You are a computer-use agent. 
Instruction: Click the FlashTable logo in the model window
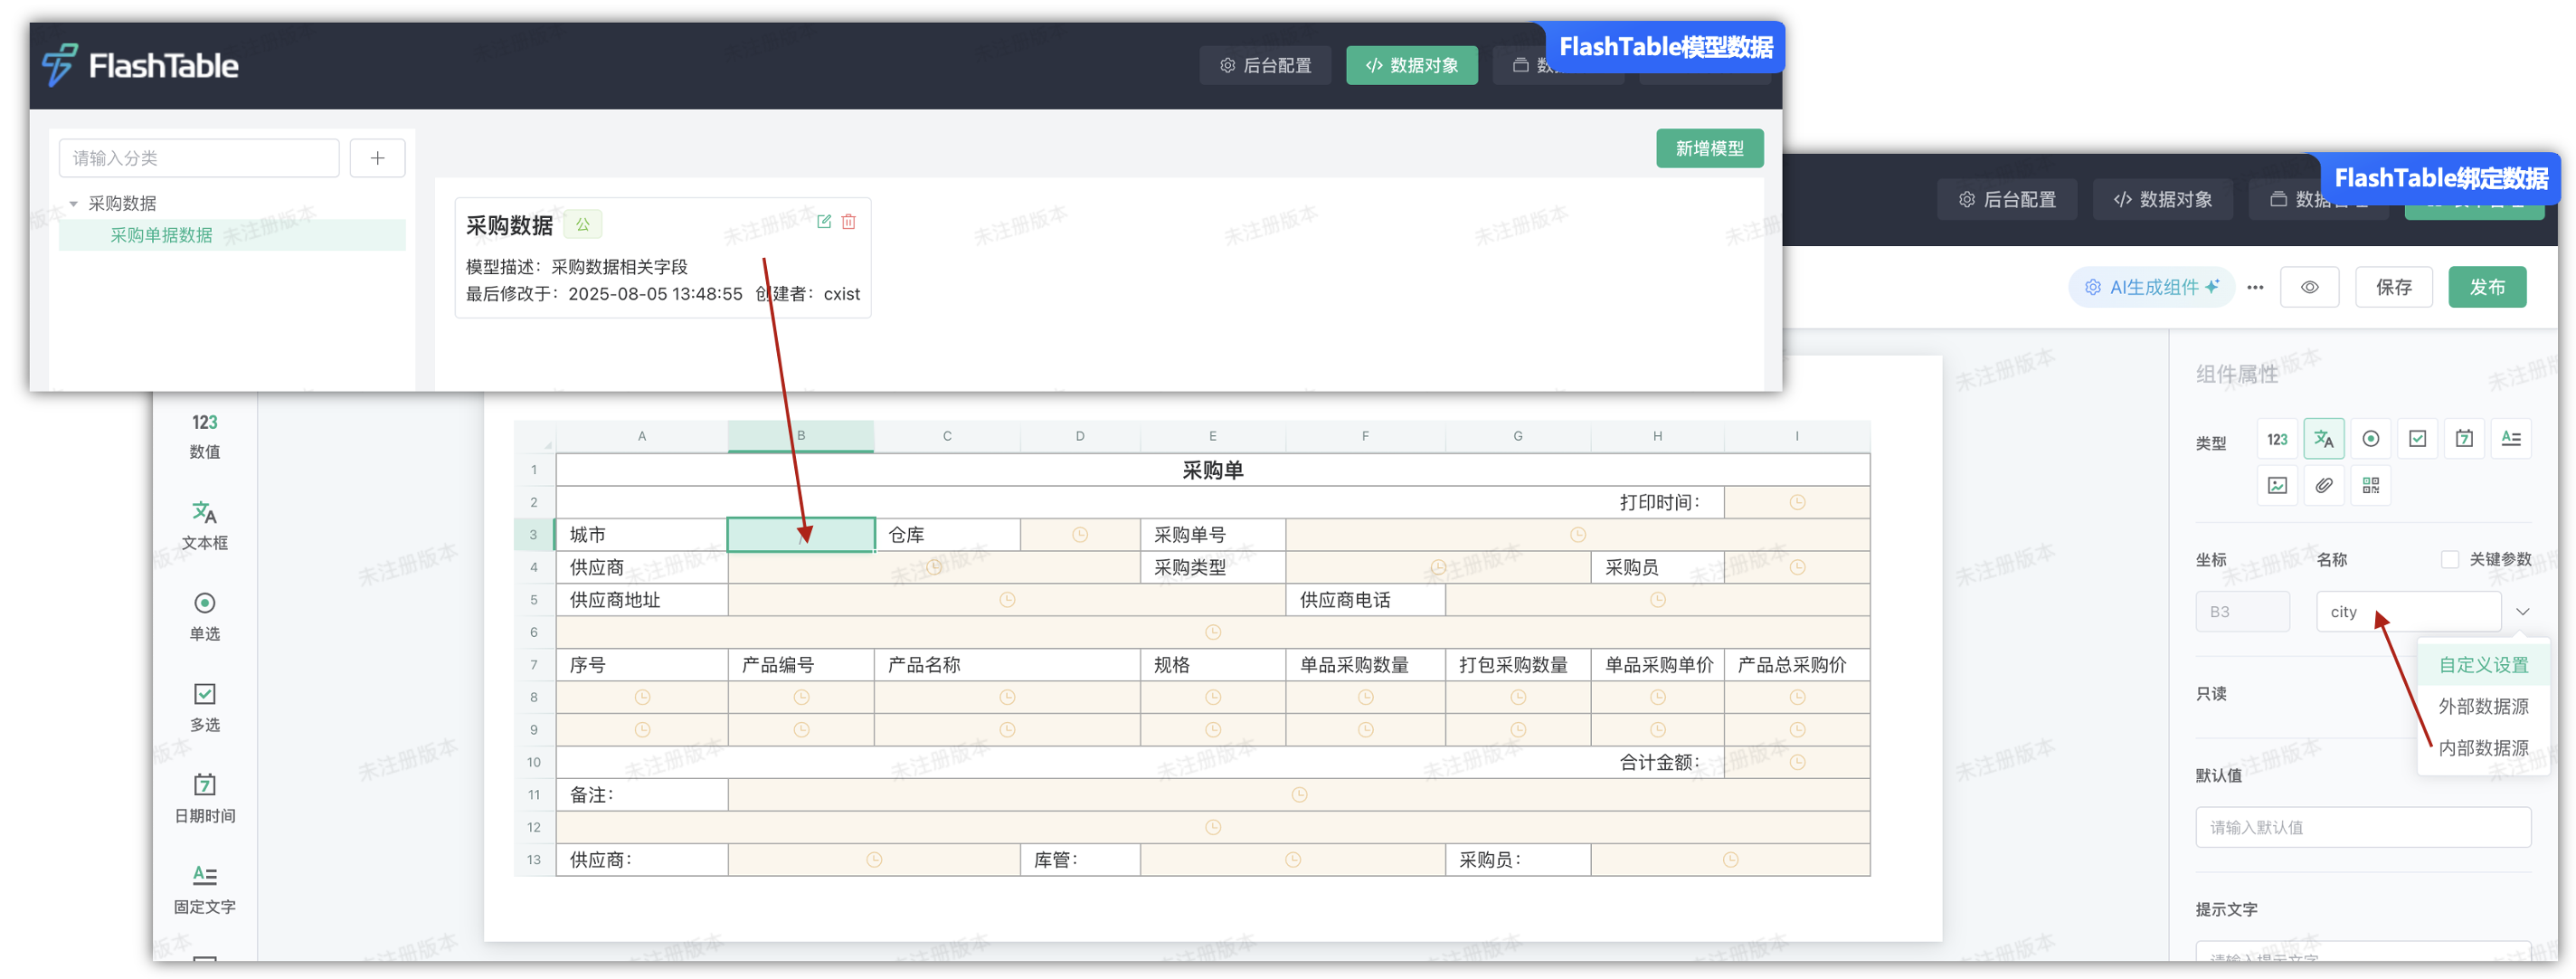tap(140, 66)
